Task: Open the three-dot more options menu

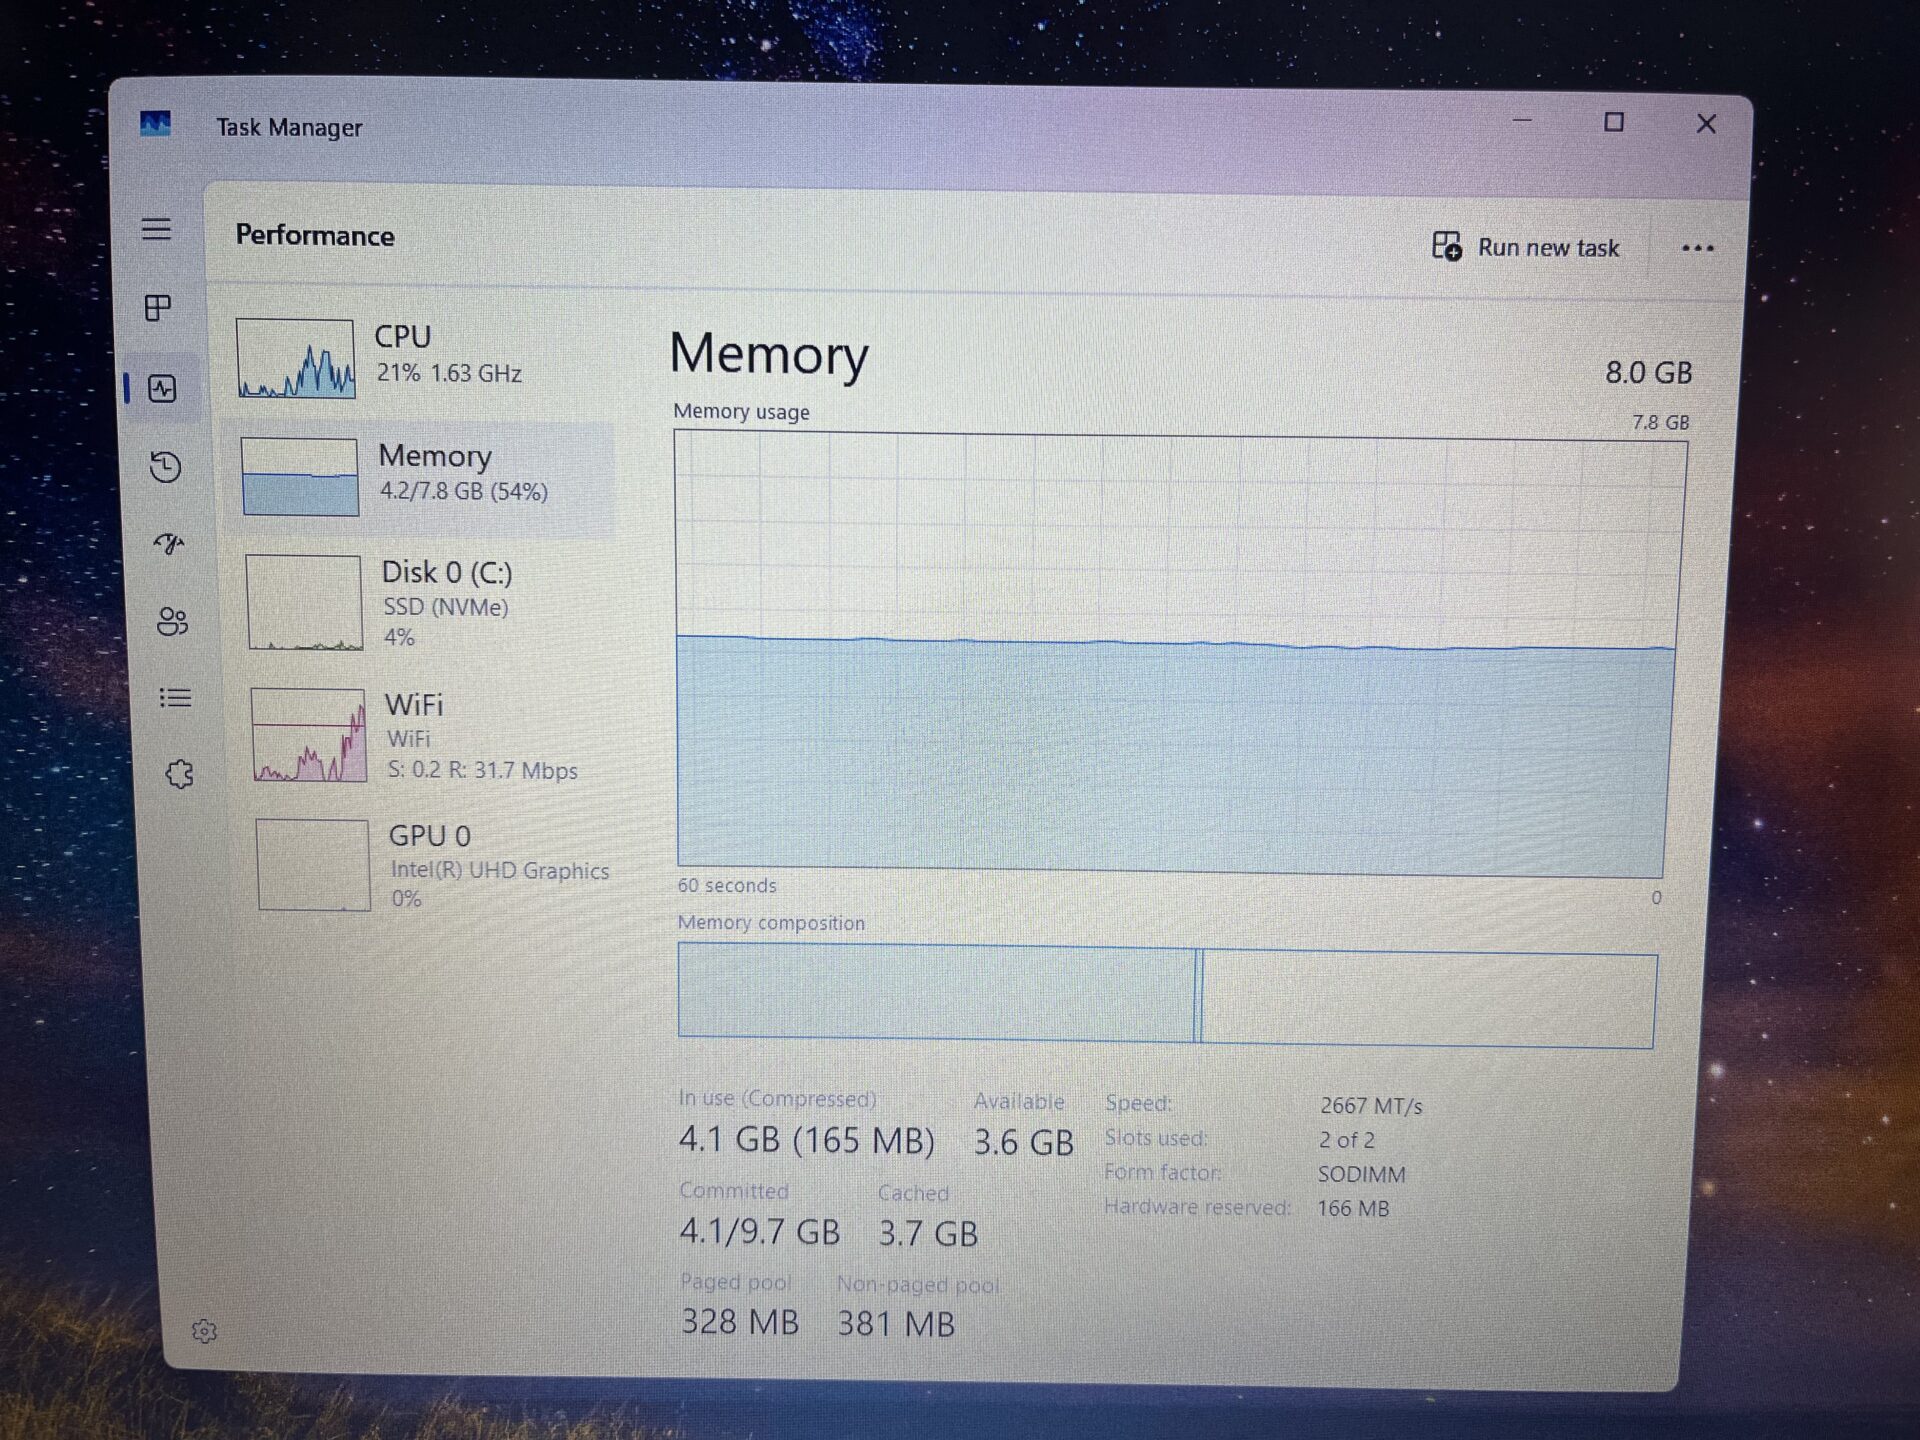Action: tap(1697, 248)
